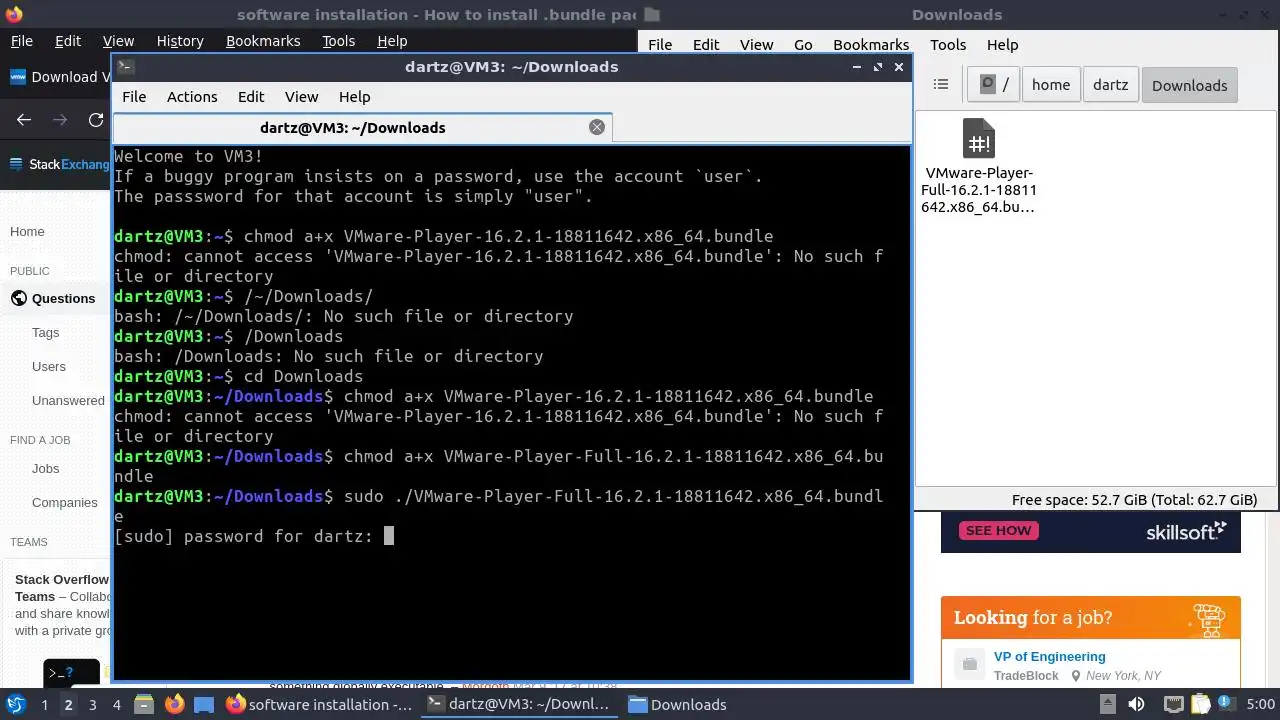The image size is (1280, 720).
Task: Open Tools menu in Downloads file manager
Action: 948,45
